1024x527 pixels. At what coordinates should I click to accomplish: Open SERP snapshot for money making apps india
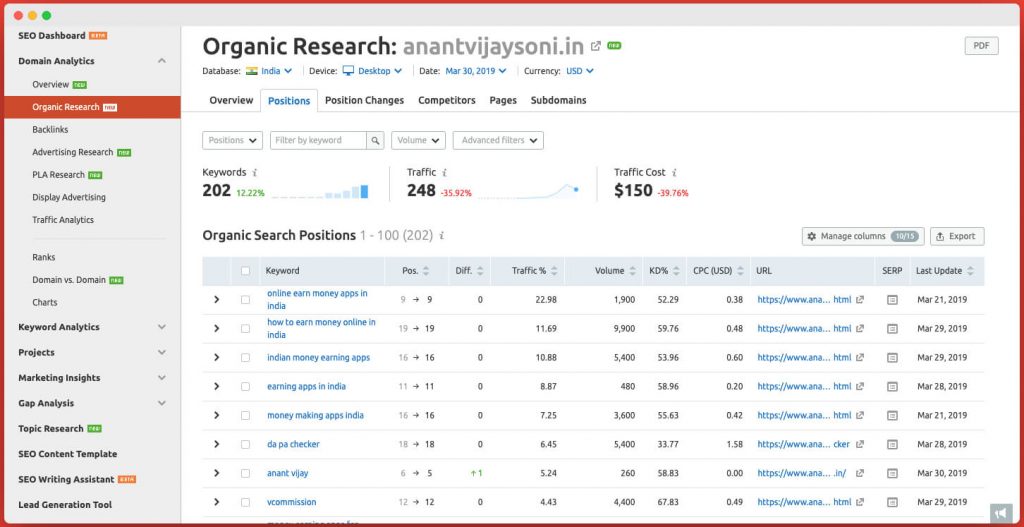pyautogui.click(x=892, y=415)
